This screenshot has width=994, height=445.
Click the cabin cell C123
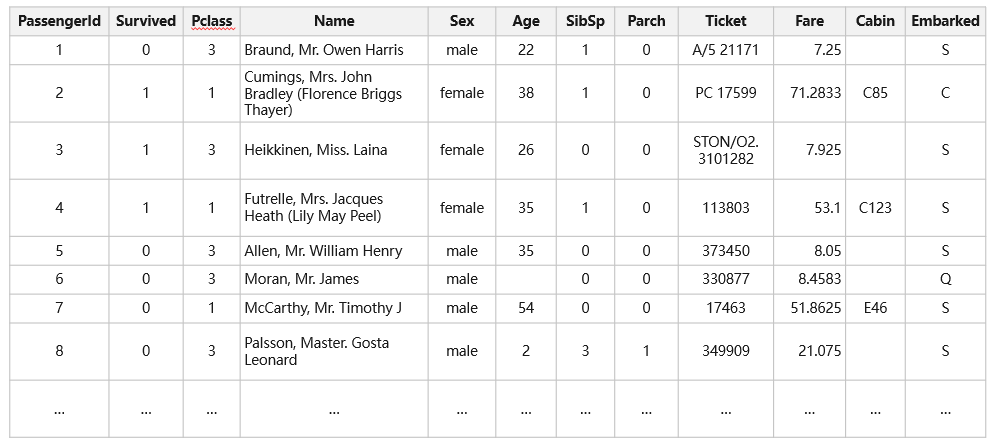tap(876, 208)
